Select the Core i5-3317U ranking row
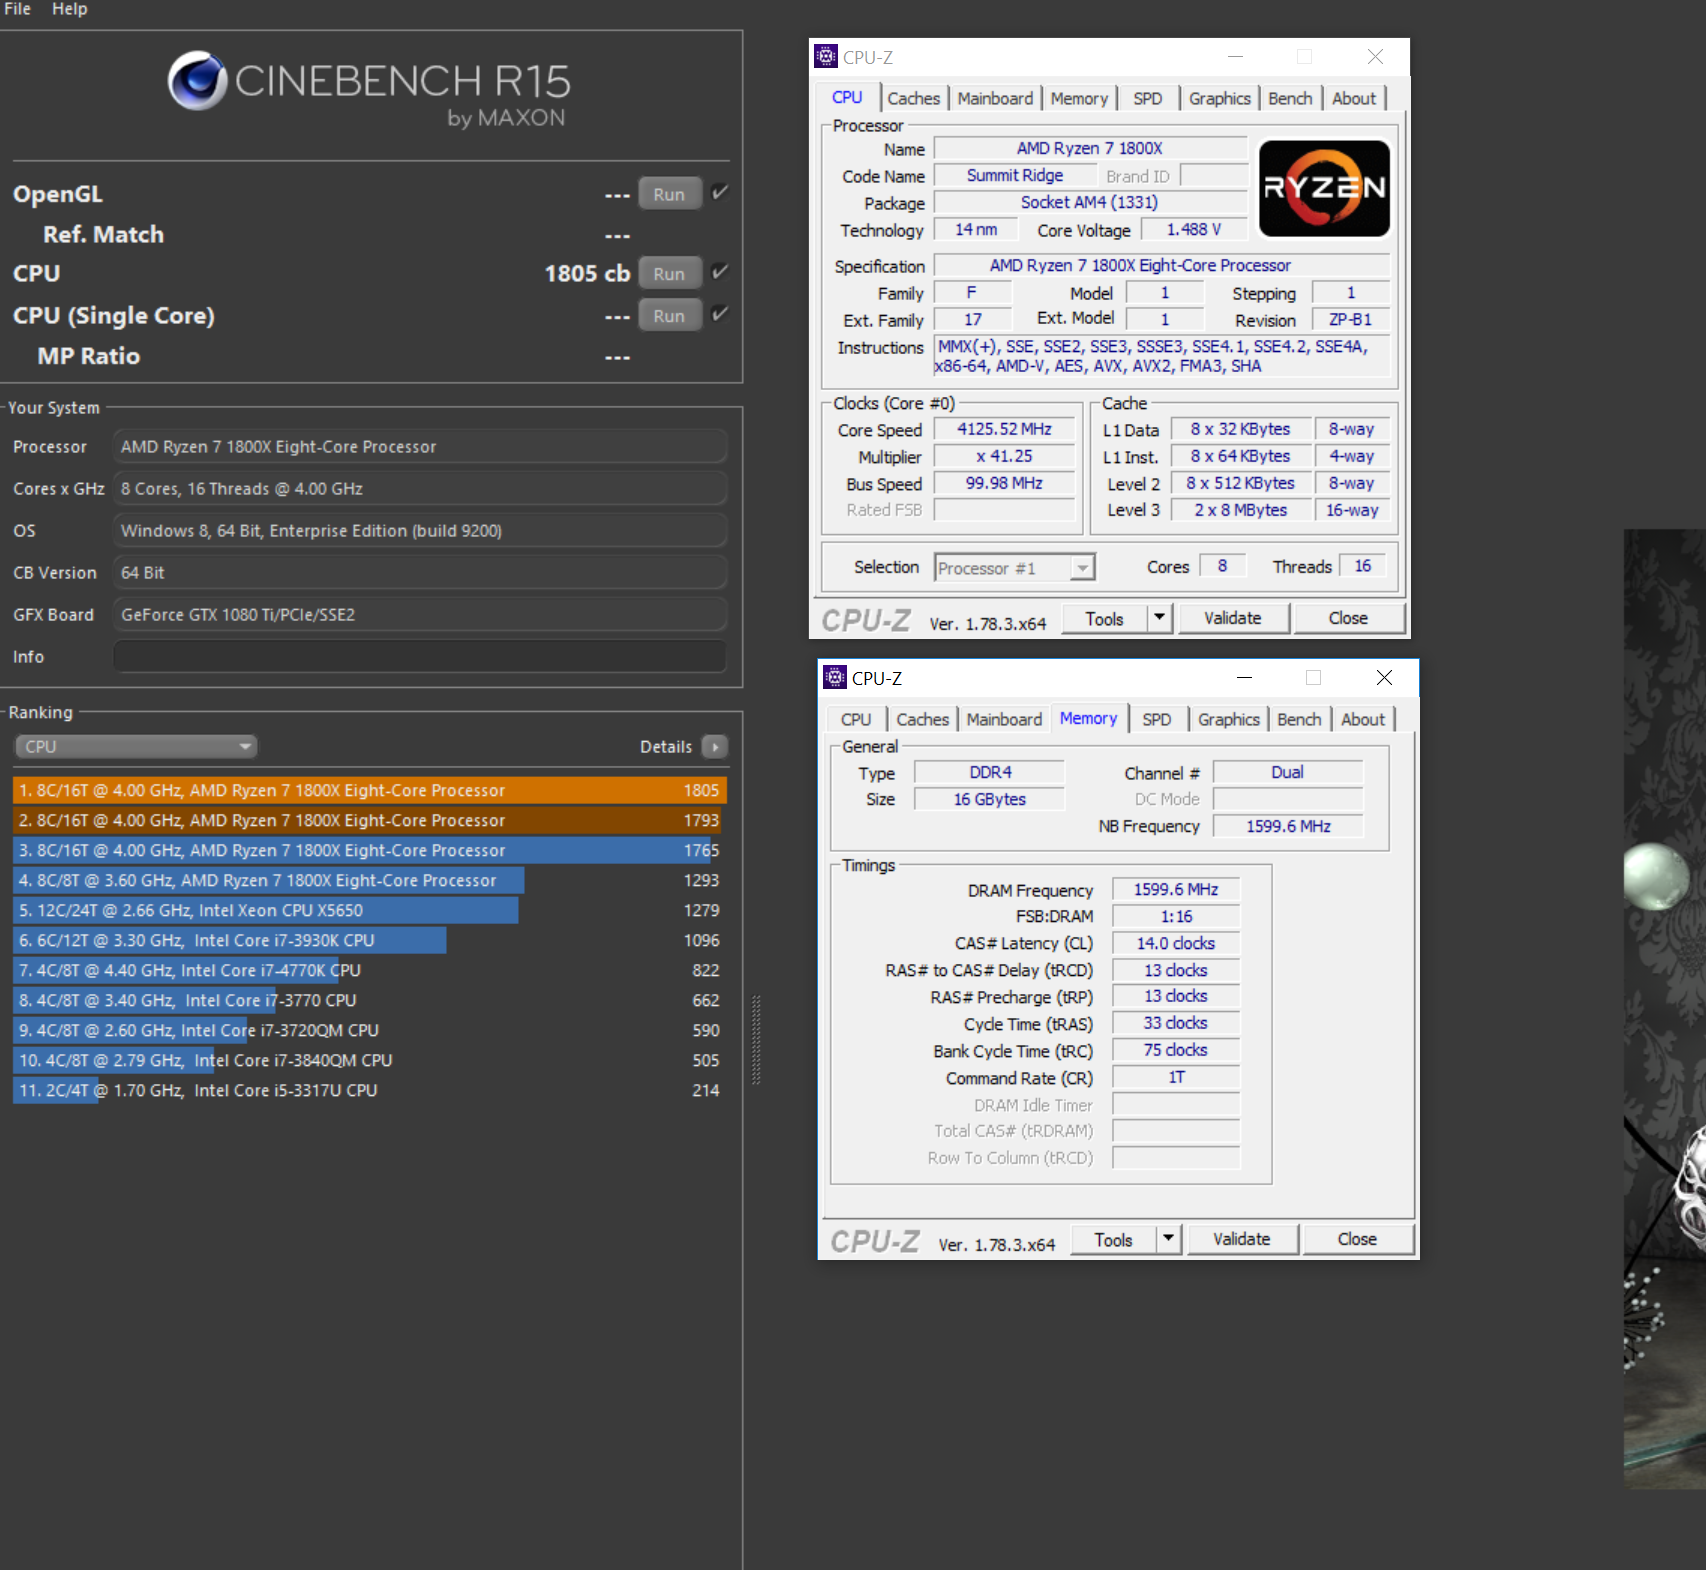Image resolution: width=1706 pixels, height=1570 pixels. click(369, 1090)
